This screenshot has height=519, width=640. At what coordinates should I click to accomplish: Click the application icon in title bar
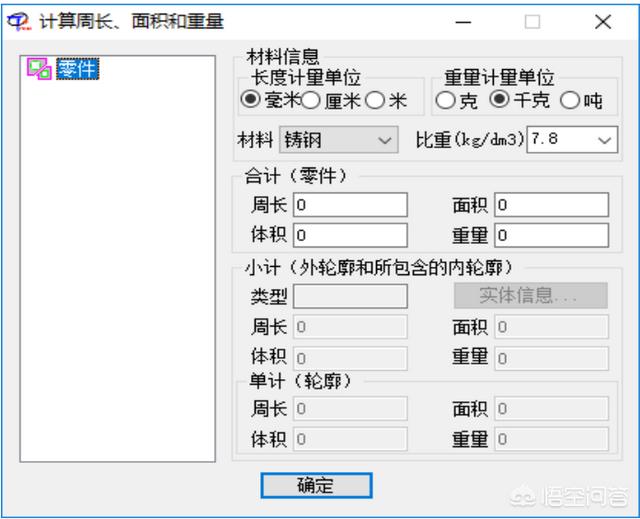(18, 21)
